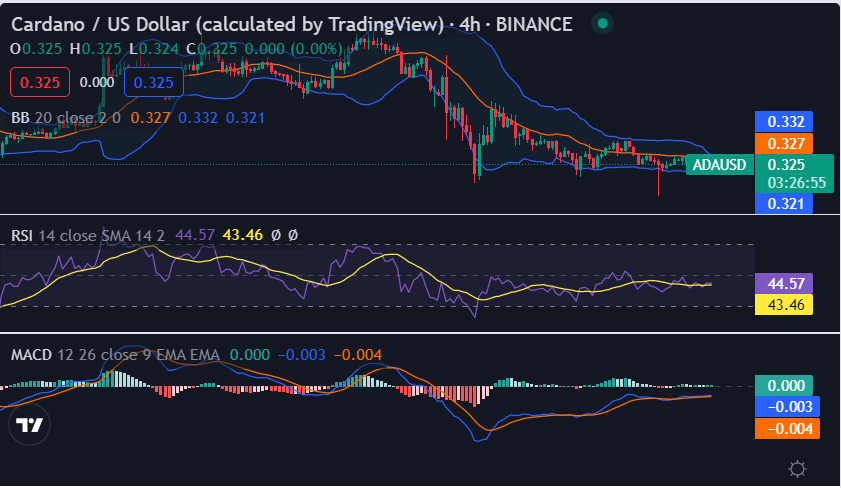Click the spread value 0.000 between prices
Viewport: 841px width, 488px height.
click(x=97, y=82)
